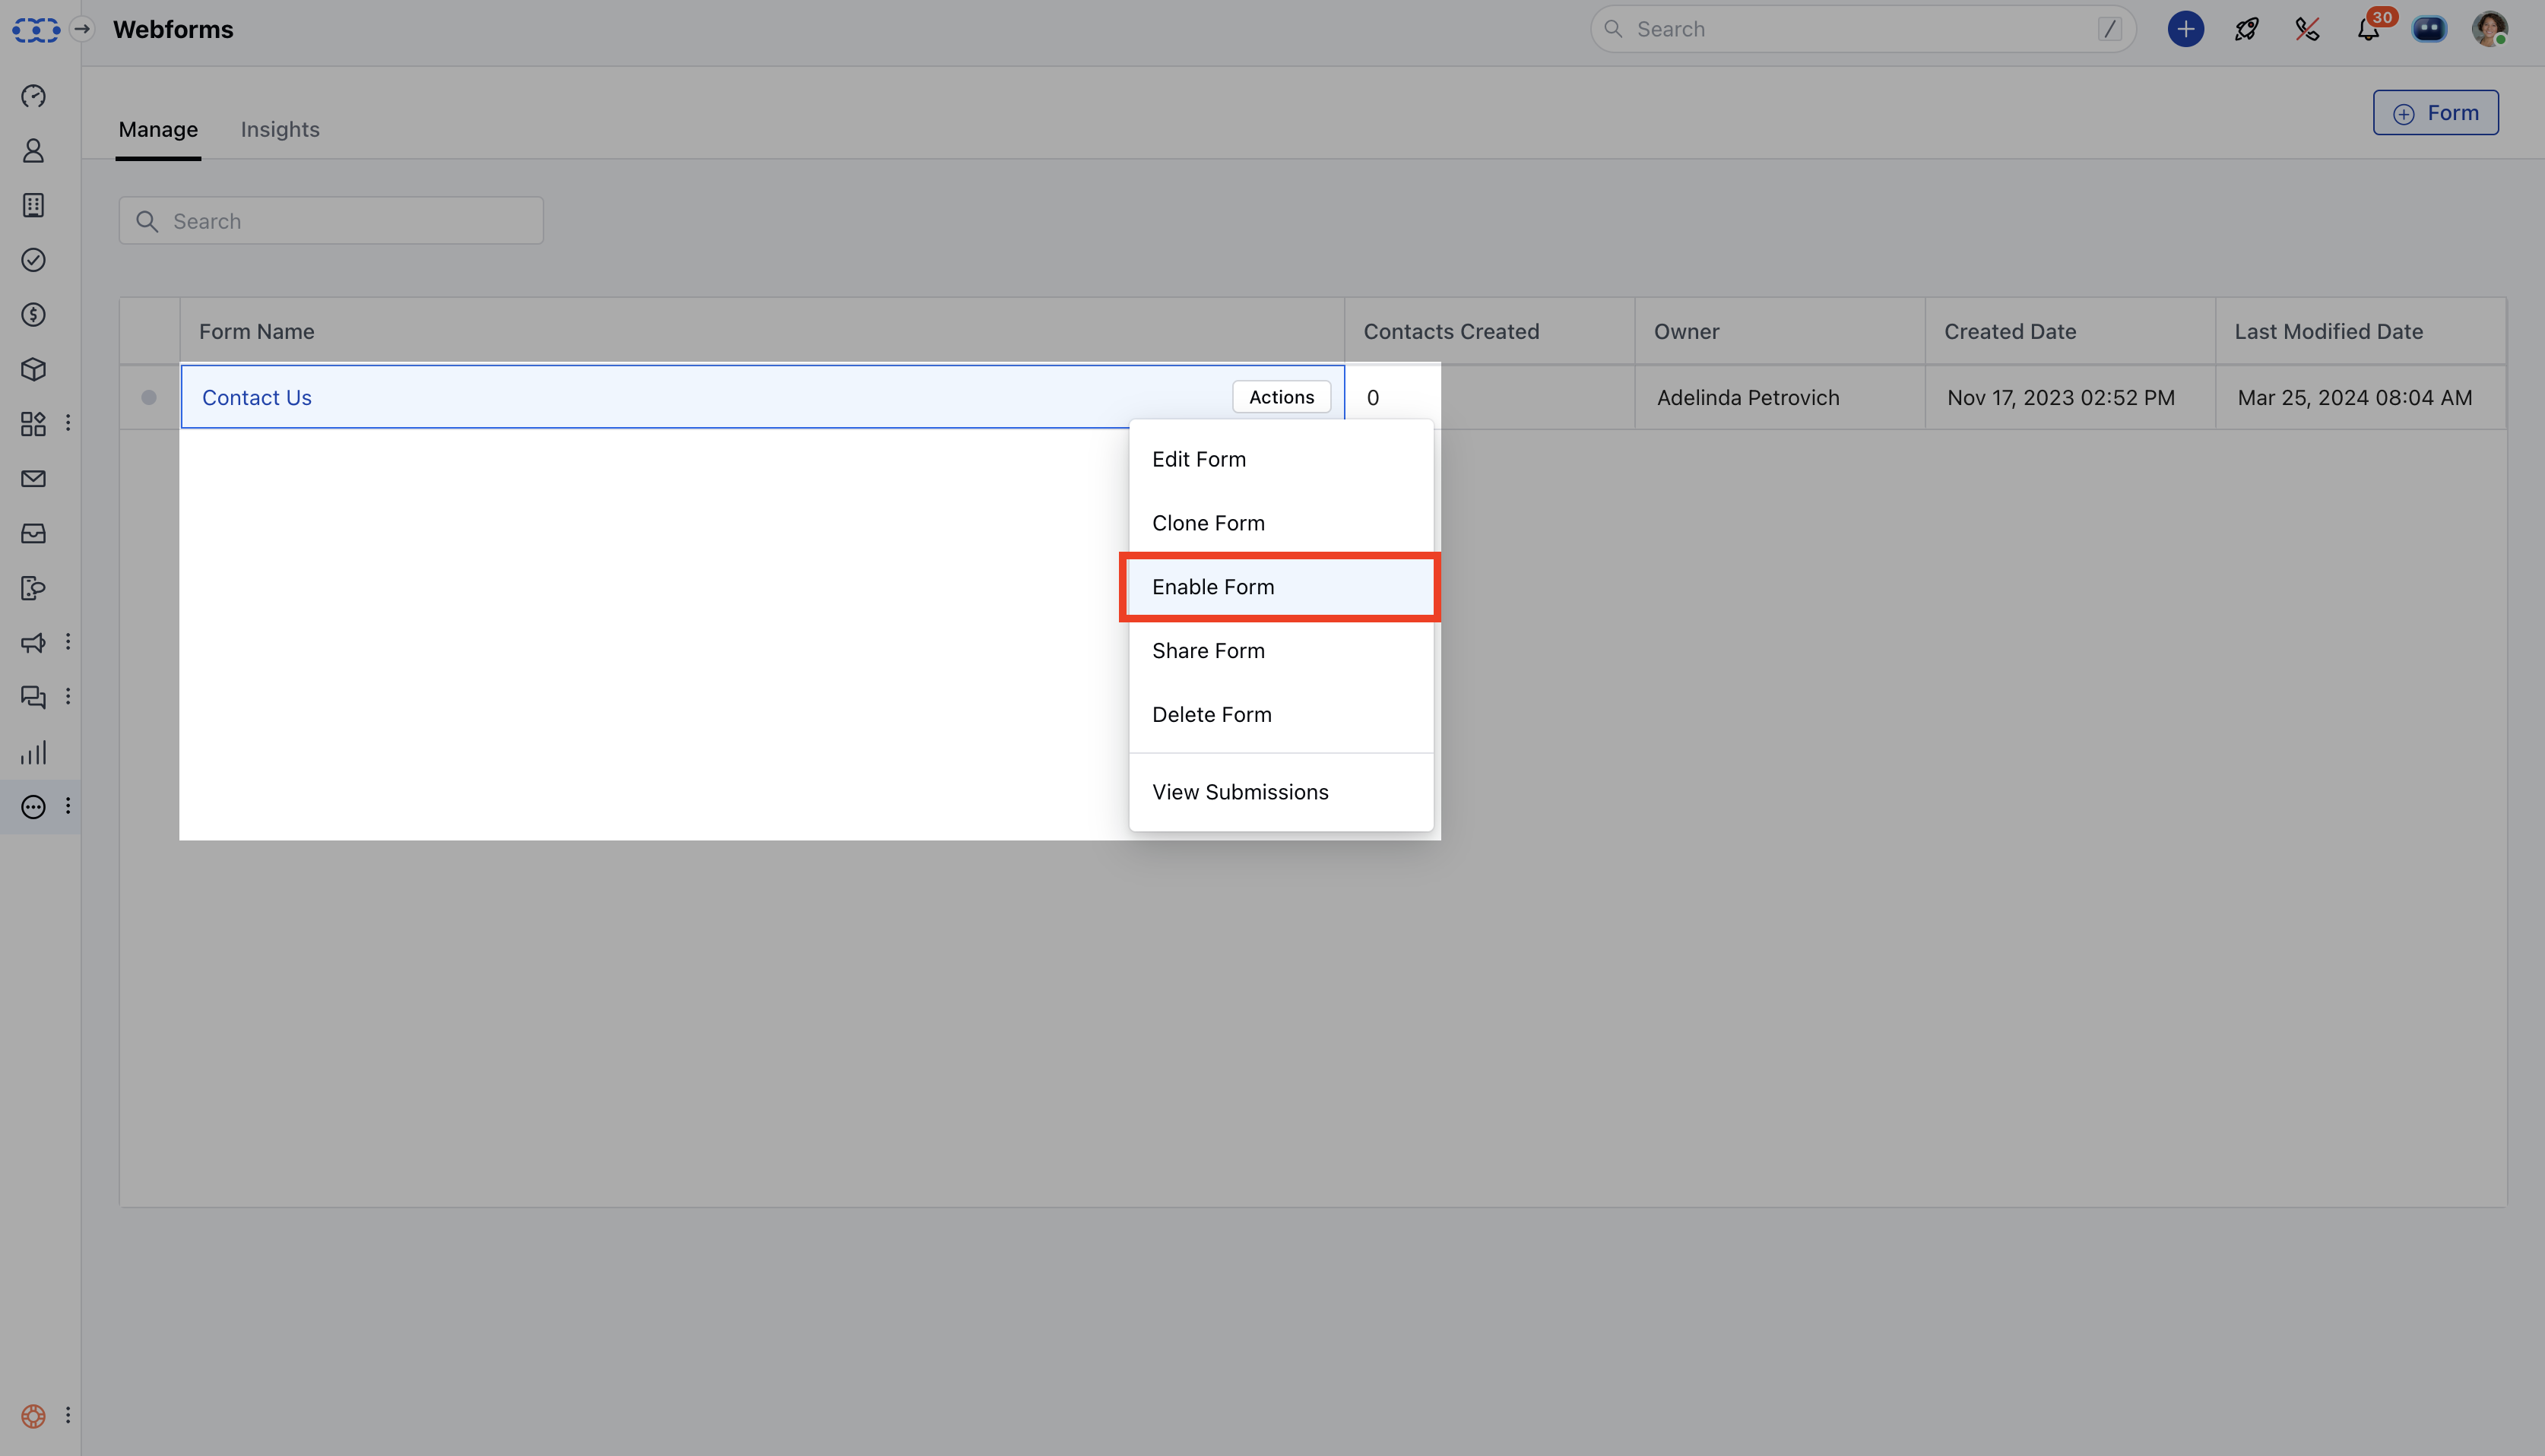Click the contacts created value 0

pos(1373,398)
